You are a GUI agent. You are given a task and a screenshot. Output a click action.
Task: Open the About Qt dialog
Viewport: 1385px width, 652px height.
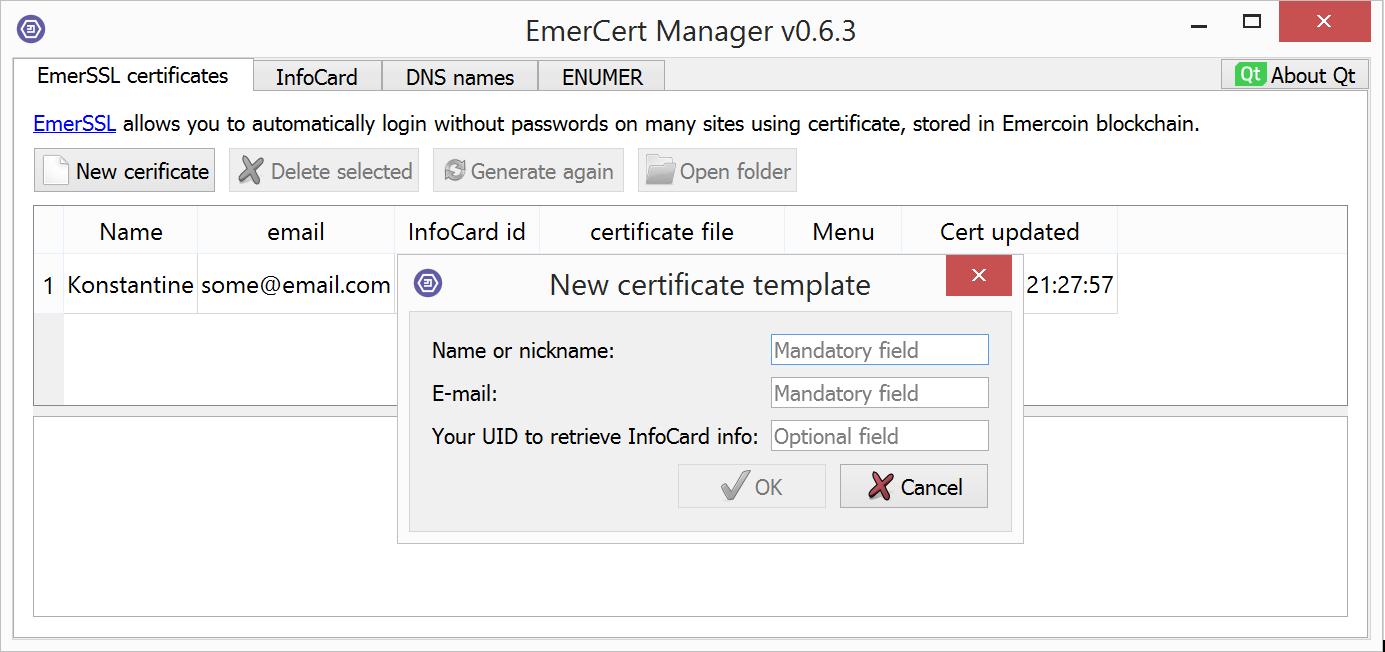[1295, 75]
